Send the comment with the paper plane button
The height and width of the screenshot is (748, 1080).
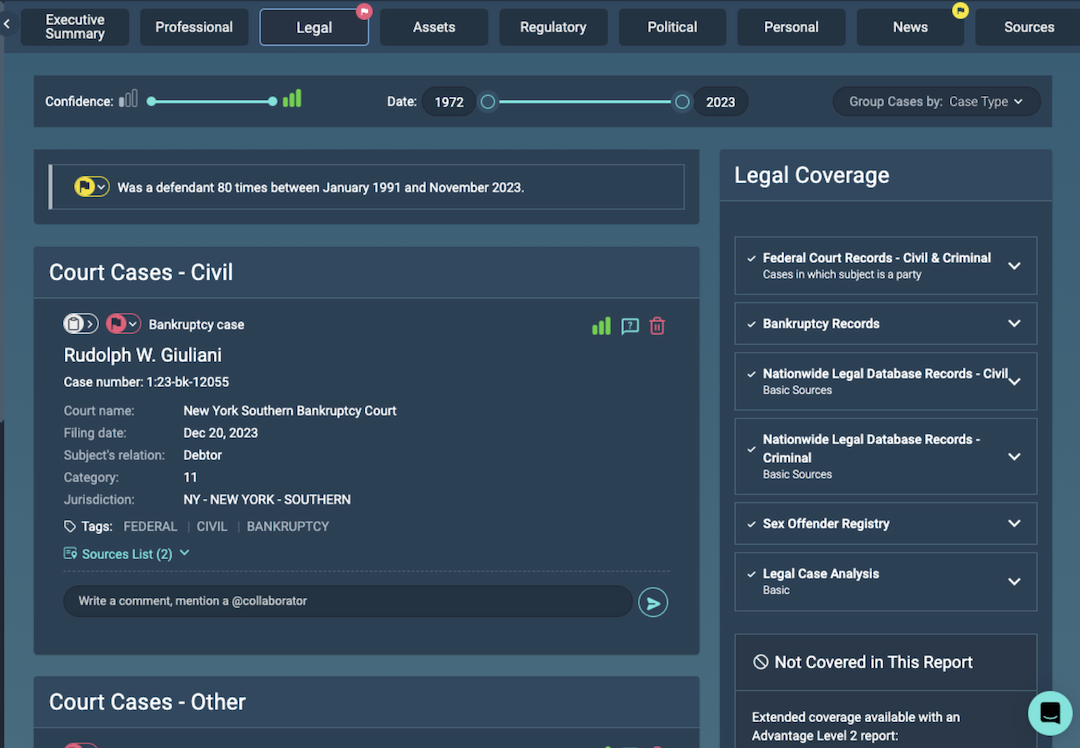click(653, 602)
